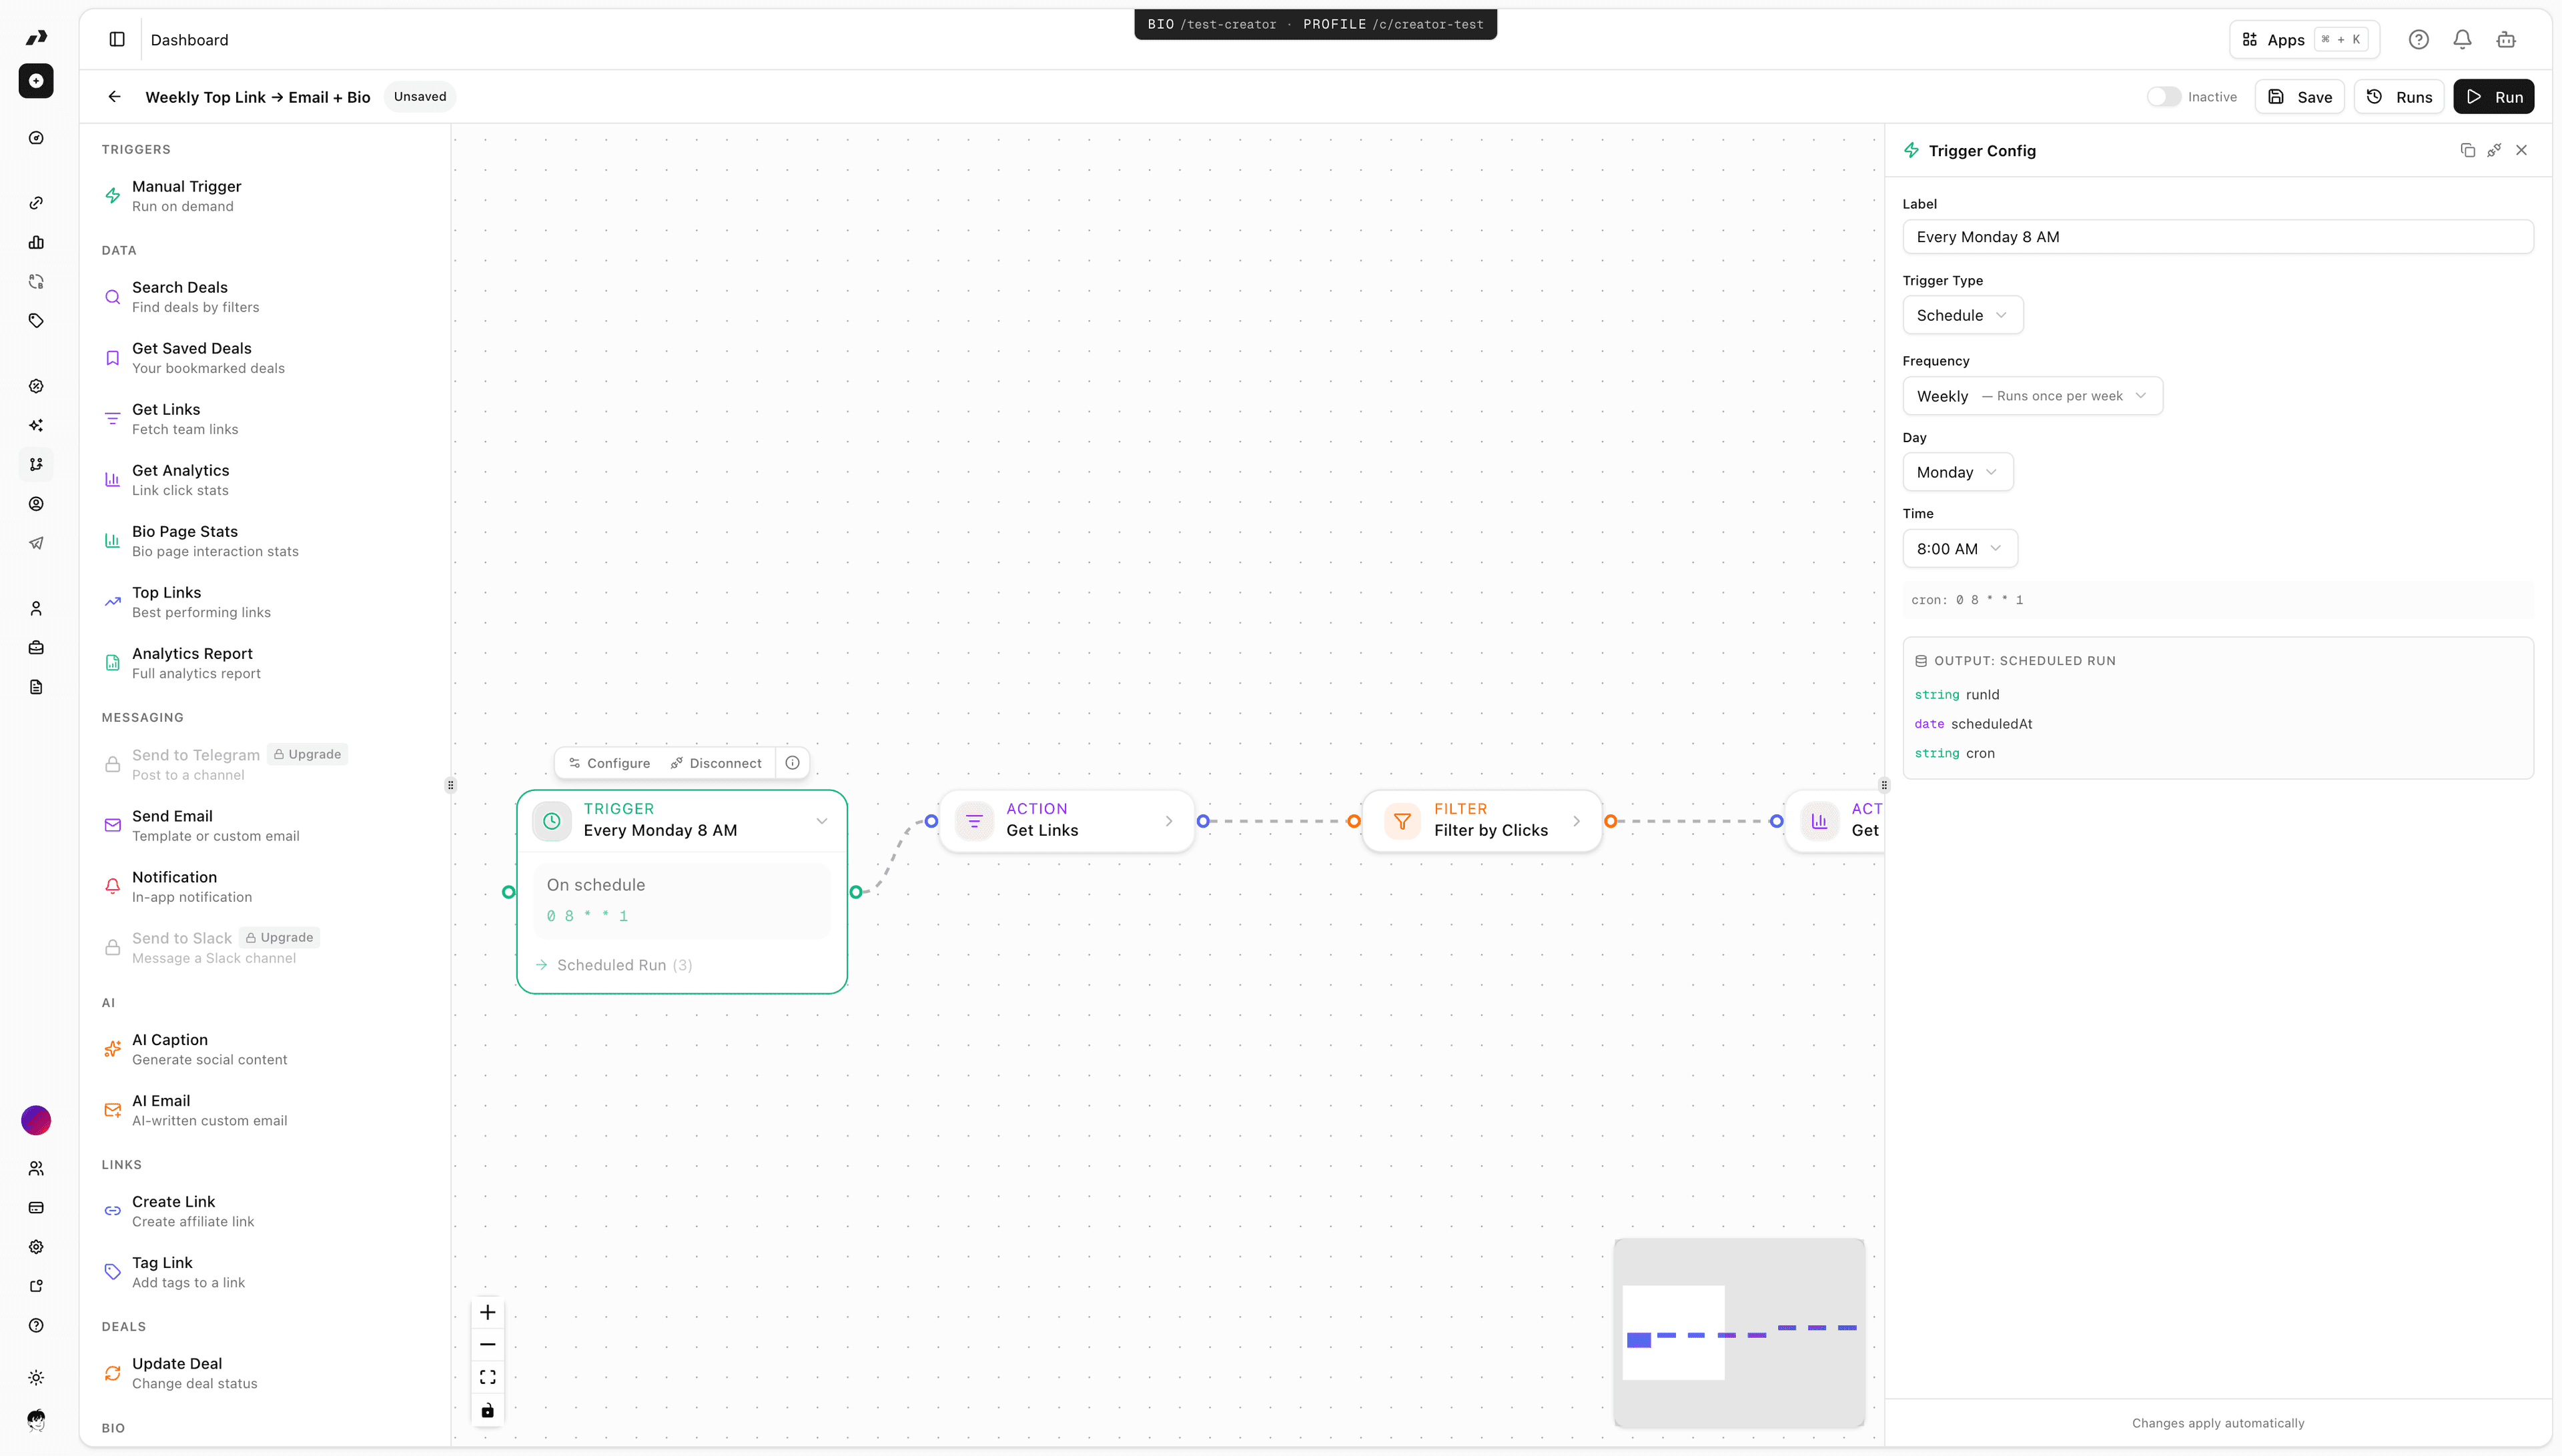Image resolution: width=2562 pixels, height=1456 pixels.
Task: Open the send/paper-plane icon in the sidebar
Action: 36,543
